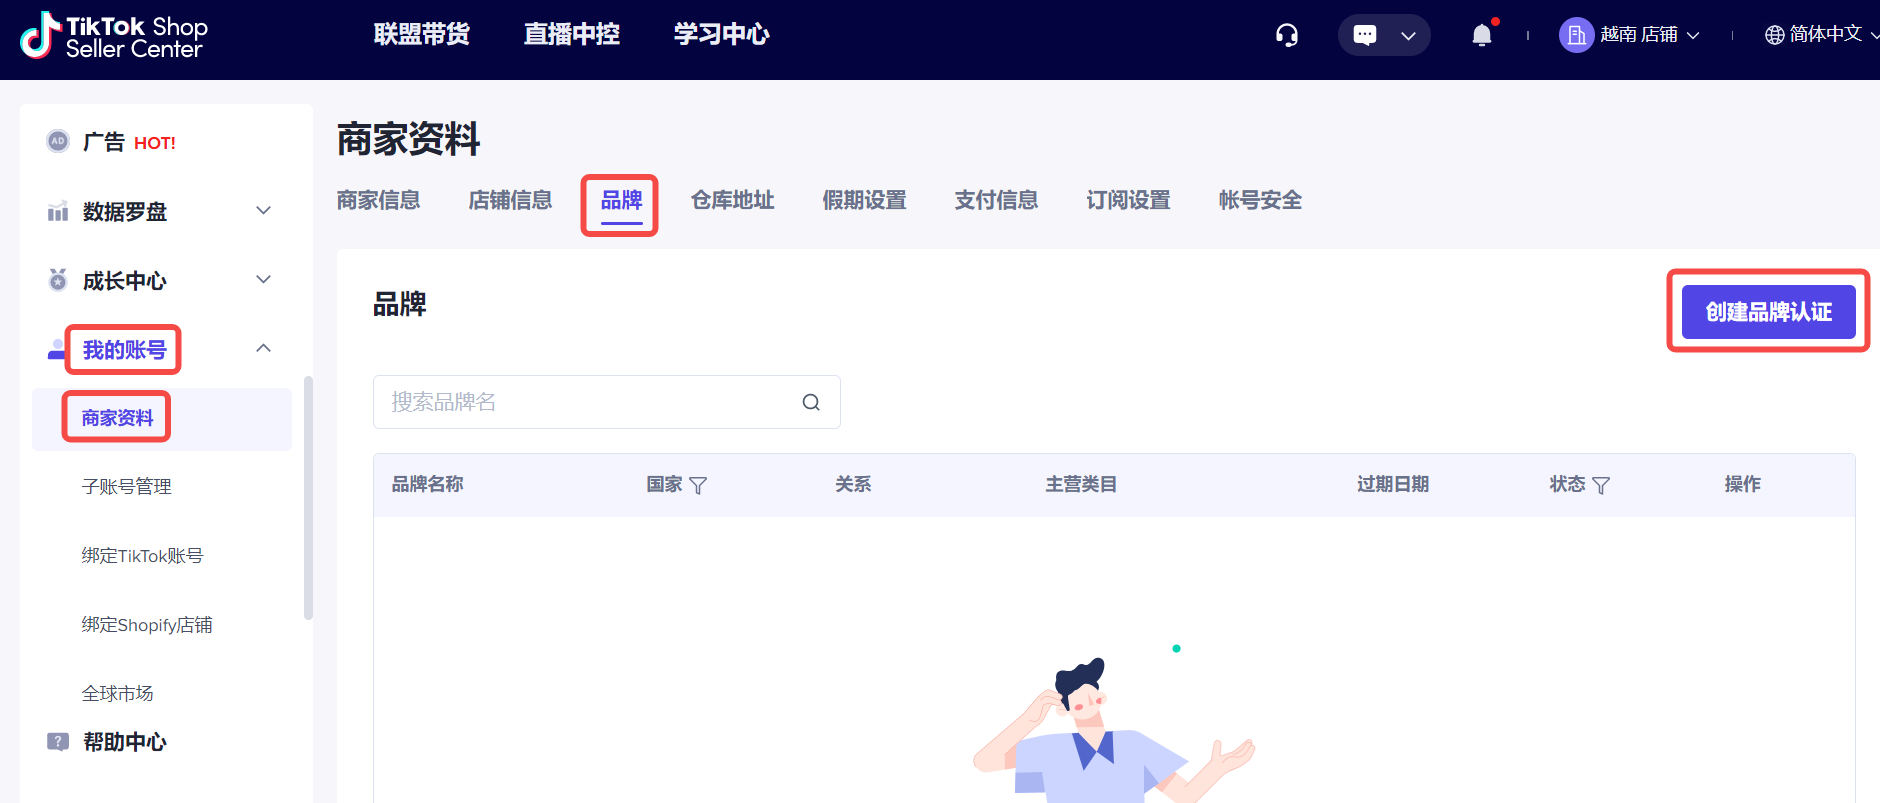1880x803 pixels.
Task: Expand the 成长中心 sidebar section
Action: (x=263, y=280)
